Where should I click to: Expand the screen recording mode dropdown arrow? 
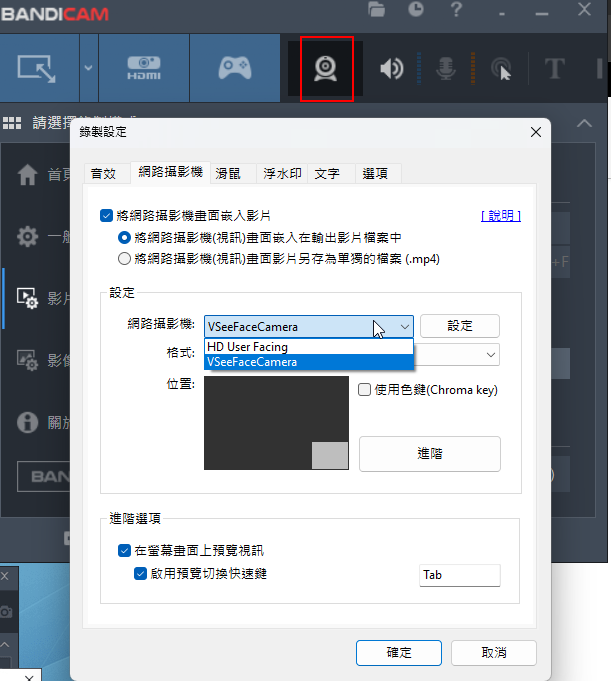click(x=89, y=68)
